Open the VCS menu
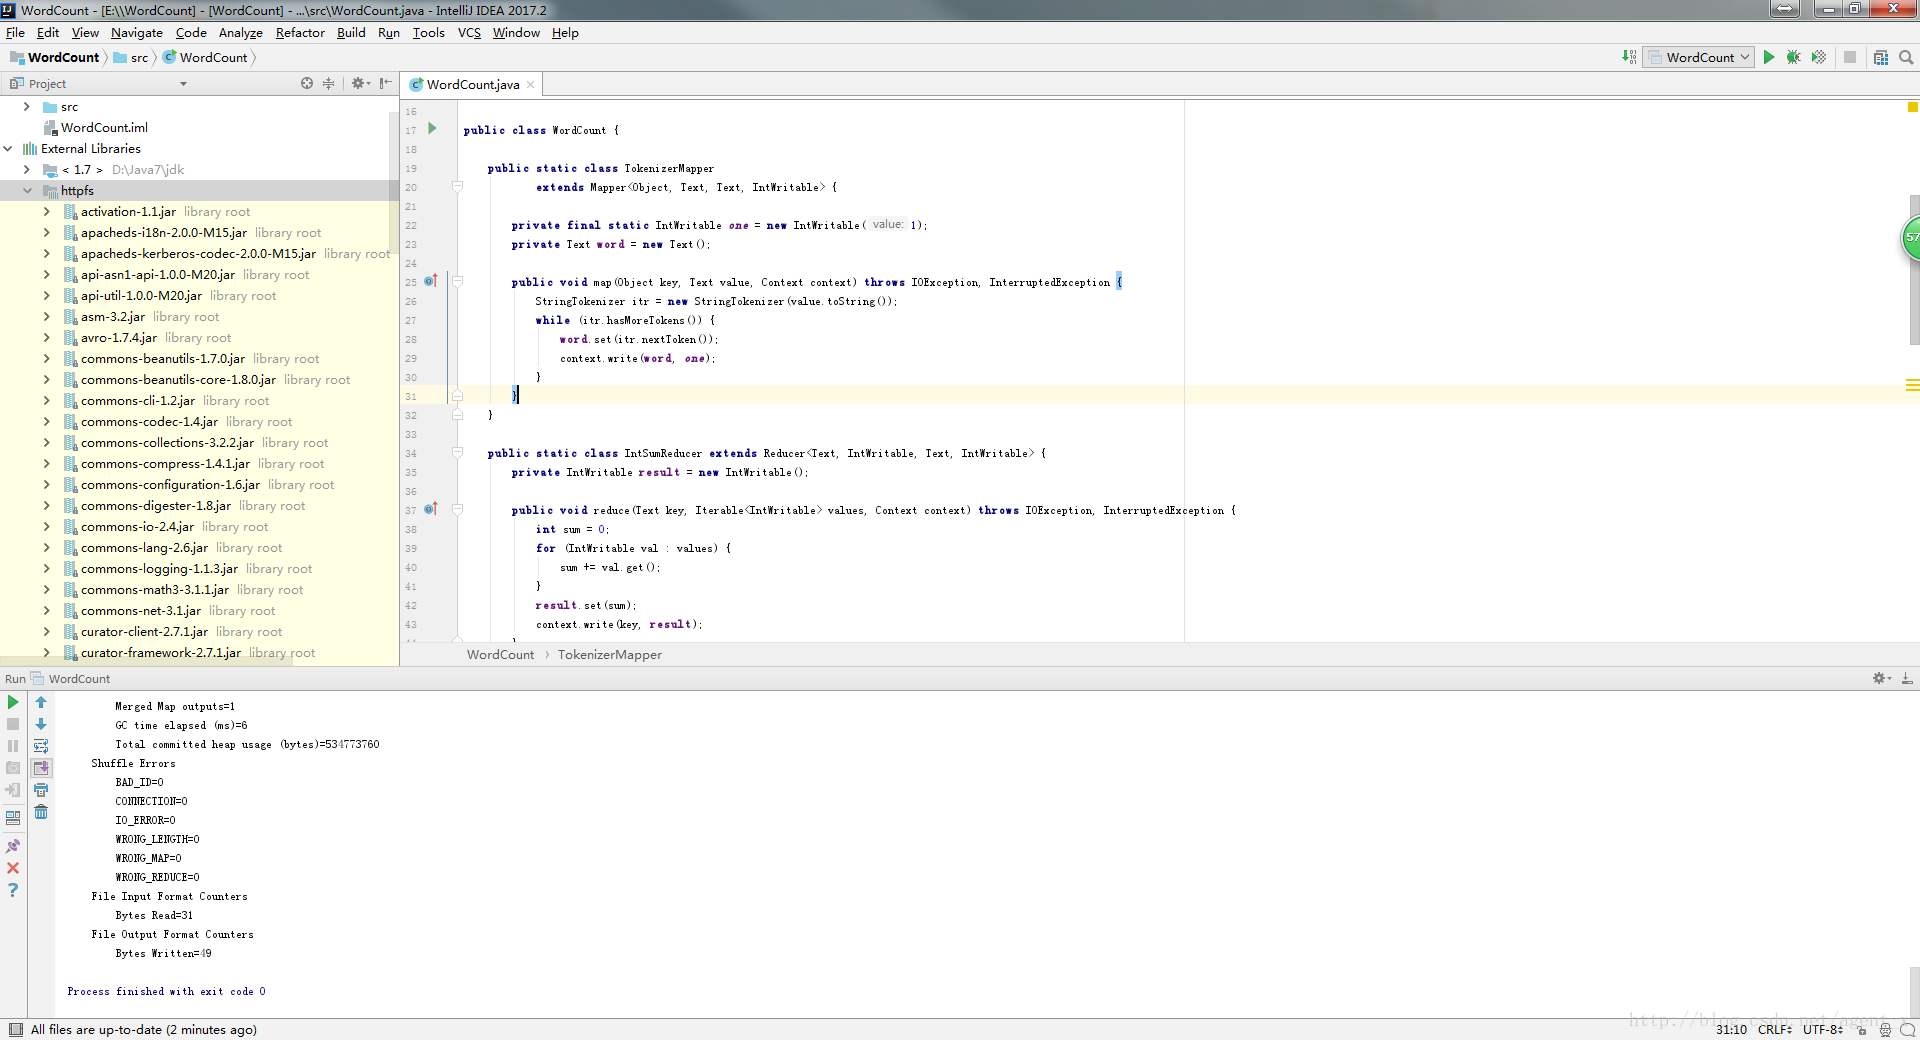1920x1040 pixels. pos(469,32)
